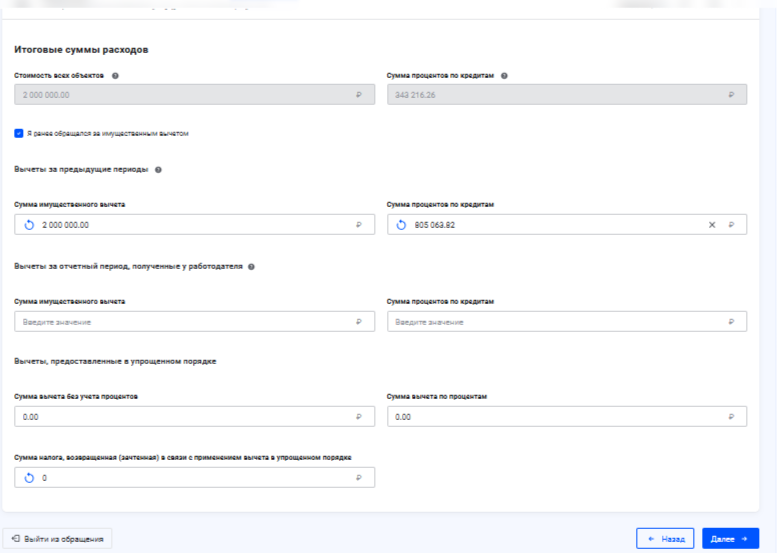Reset the 2 000 000.00 property deduction value icon
777x553 pixels.
point(29,225)
